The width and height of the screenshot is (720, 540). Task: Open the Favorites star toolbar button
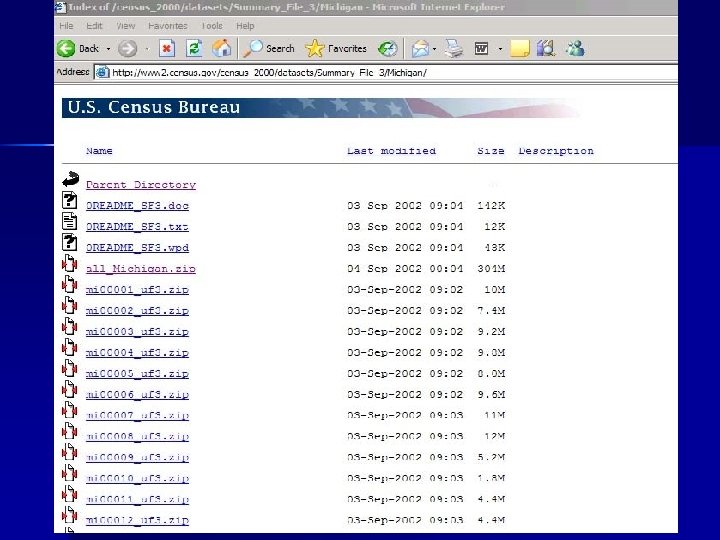tap(336, 48)
